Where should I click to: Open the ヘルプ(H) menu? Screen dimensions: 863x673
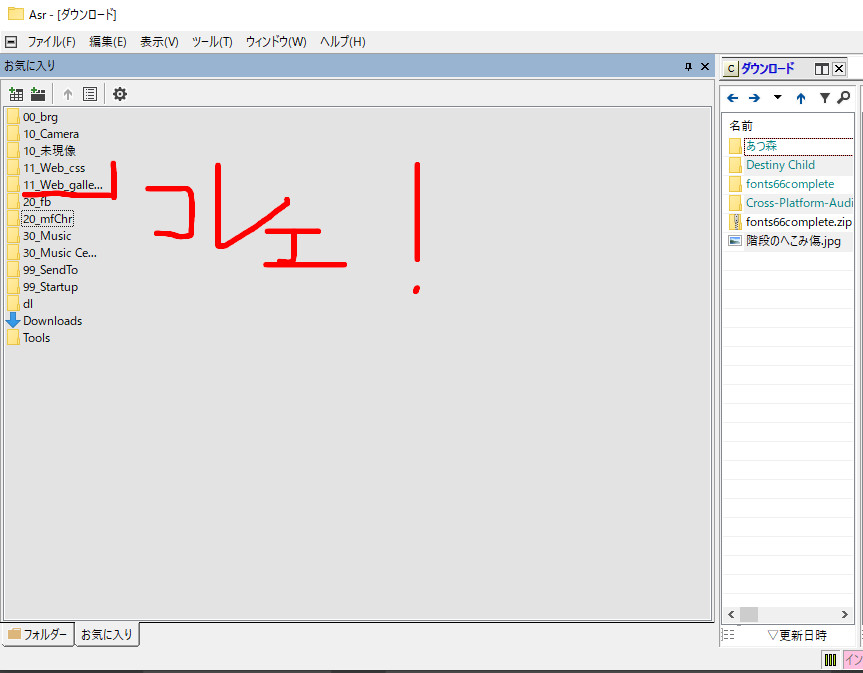342,42
